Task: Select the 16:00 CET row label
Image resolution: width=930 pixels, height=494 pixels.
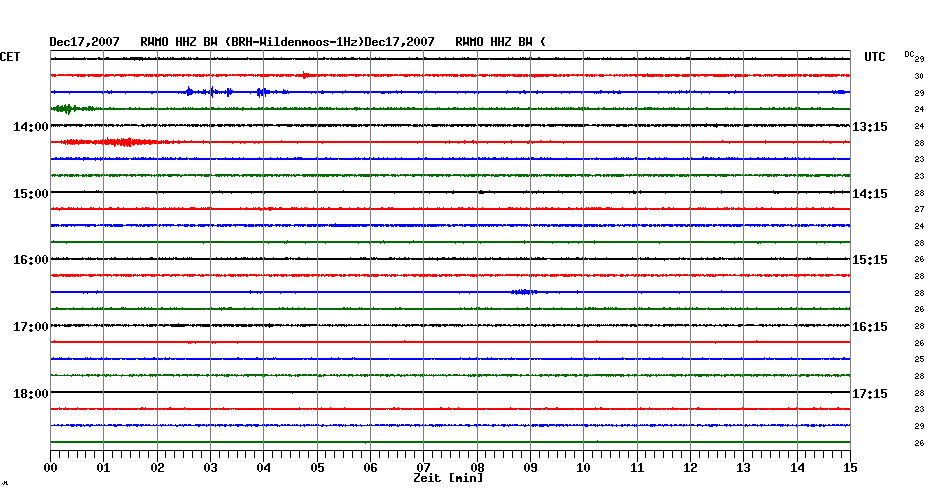Action: click(31, 260)
